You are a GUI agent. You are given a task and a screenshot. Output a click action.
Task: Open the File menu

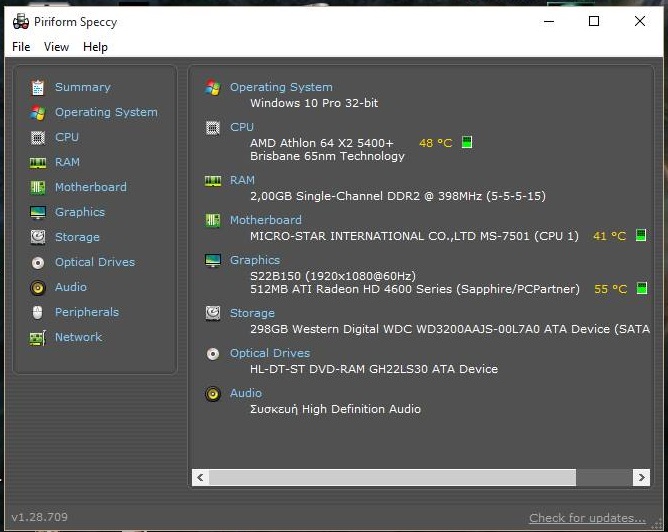[21, 47]
